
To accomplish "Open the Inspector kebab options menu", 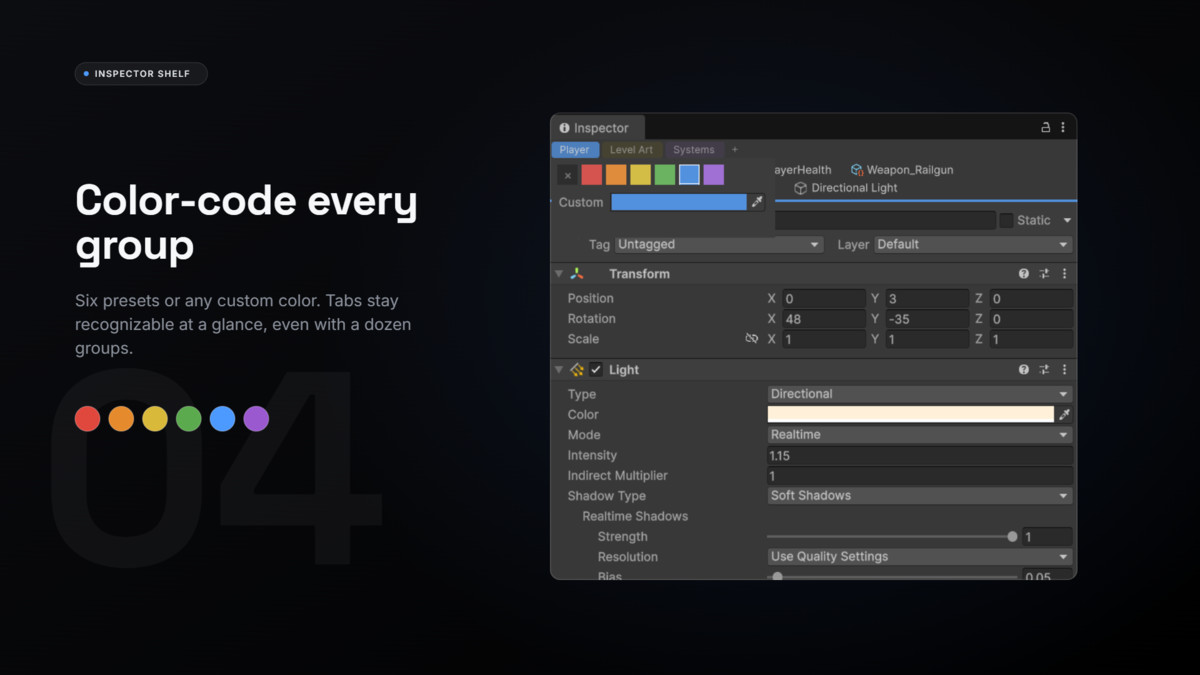I will 1063,128.
